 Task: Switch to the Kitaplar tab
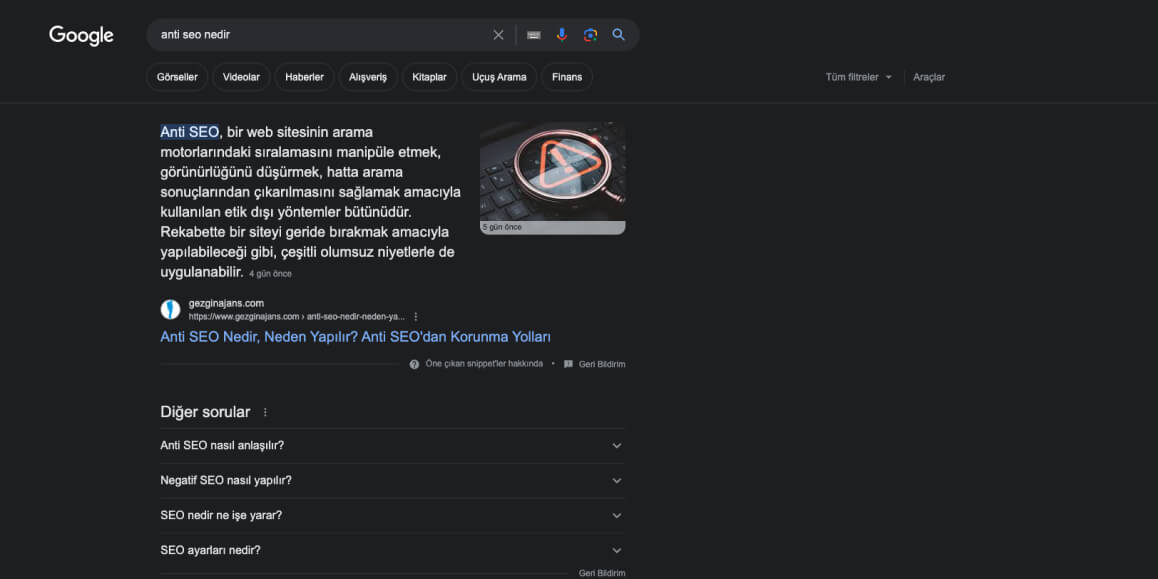pos(430,77)
